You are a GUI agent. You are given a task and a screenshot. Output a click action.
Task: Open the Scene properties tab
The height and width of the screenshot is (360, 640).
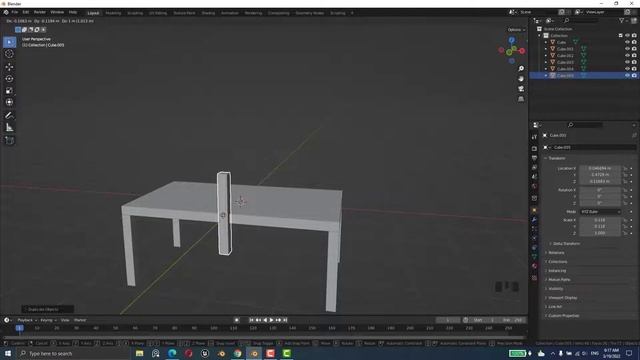pos(534,176)
